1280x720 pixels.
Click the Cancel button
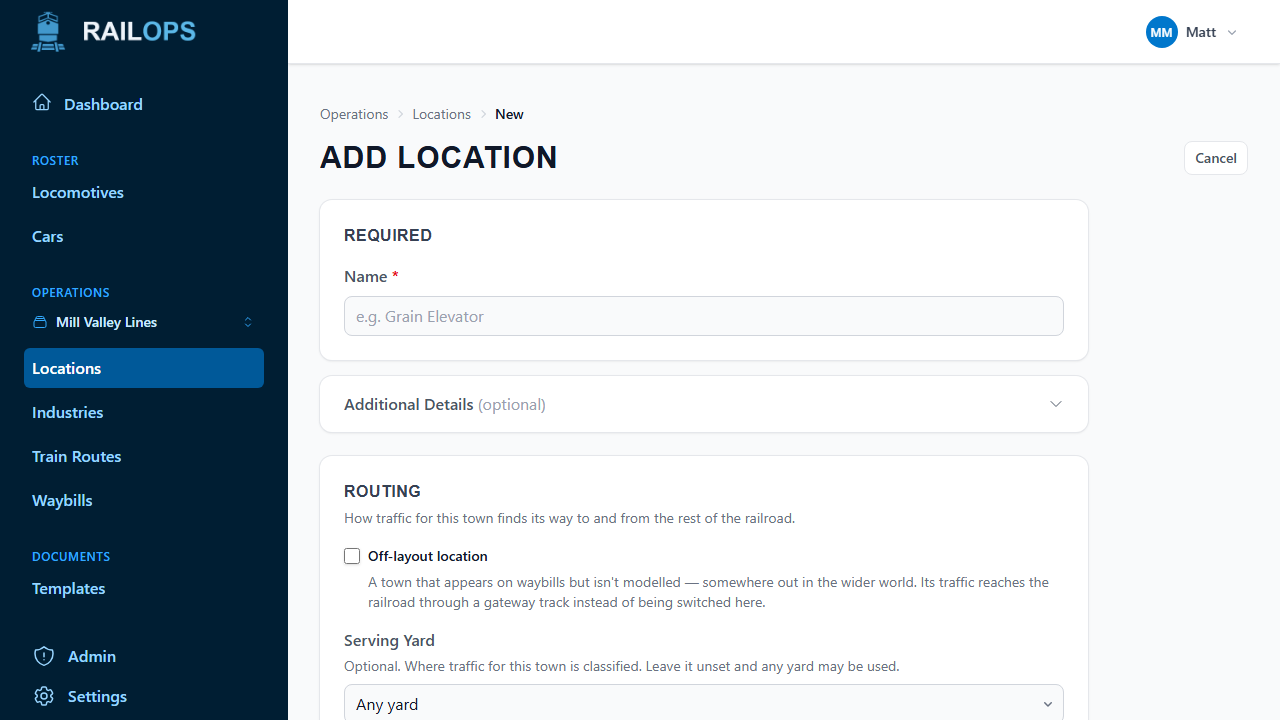point(1216,158)
